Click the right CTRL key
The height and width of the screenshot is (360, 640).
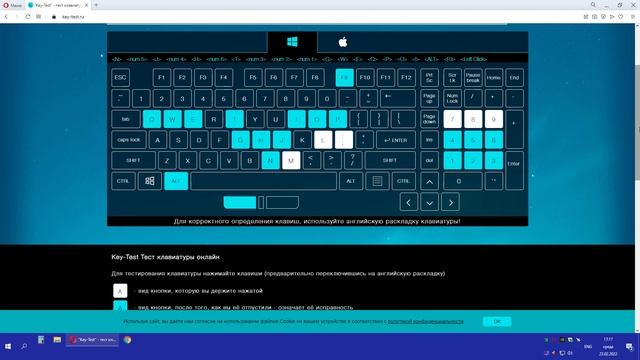click(x=404, y=181)
